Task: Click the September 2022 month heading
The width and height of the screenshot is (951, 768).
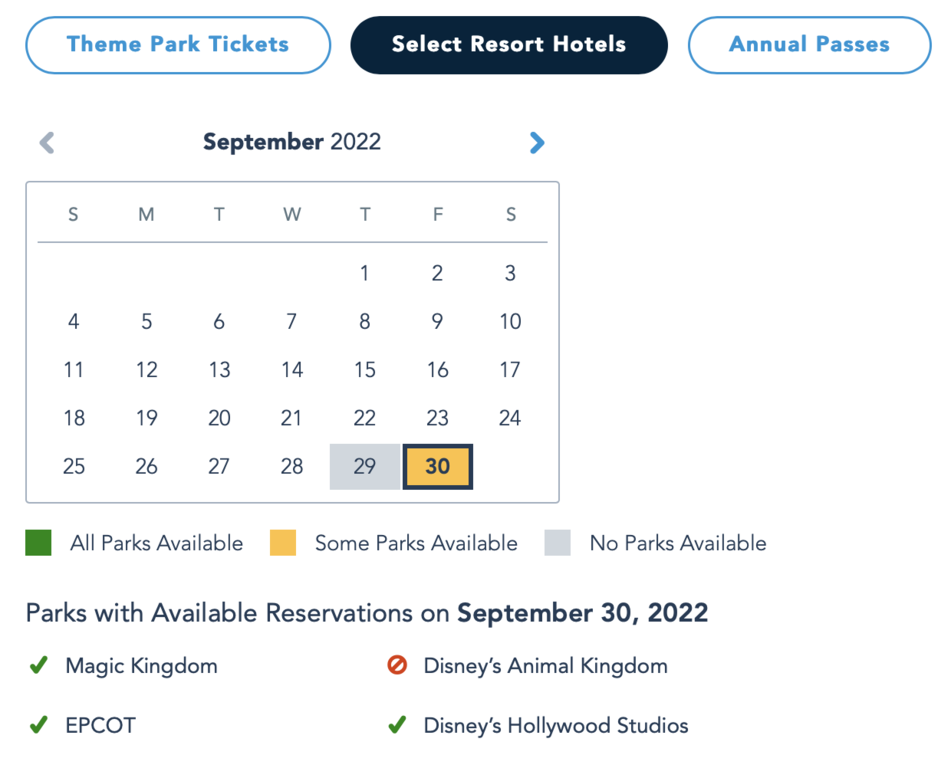Action: click(x=292, y=142)
